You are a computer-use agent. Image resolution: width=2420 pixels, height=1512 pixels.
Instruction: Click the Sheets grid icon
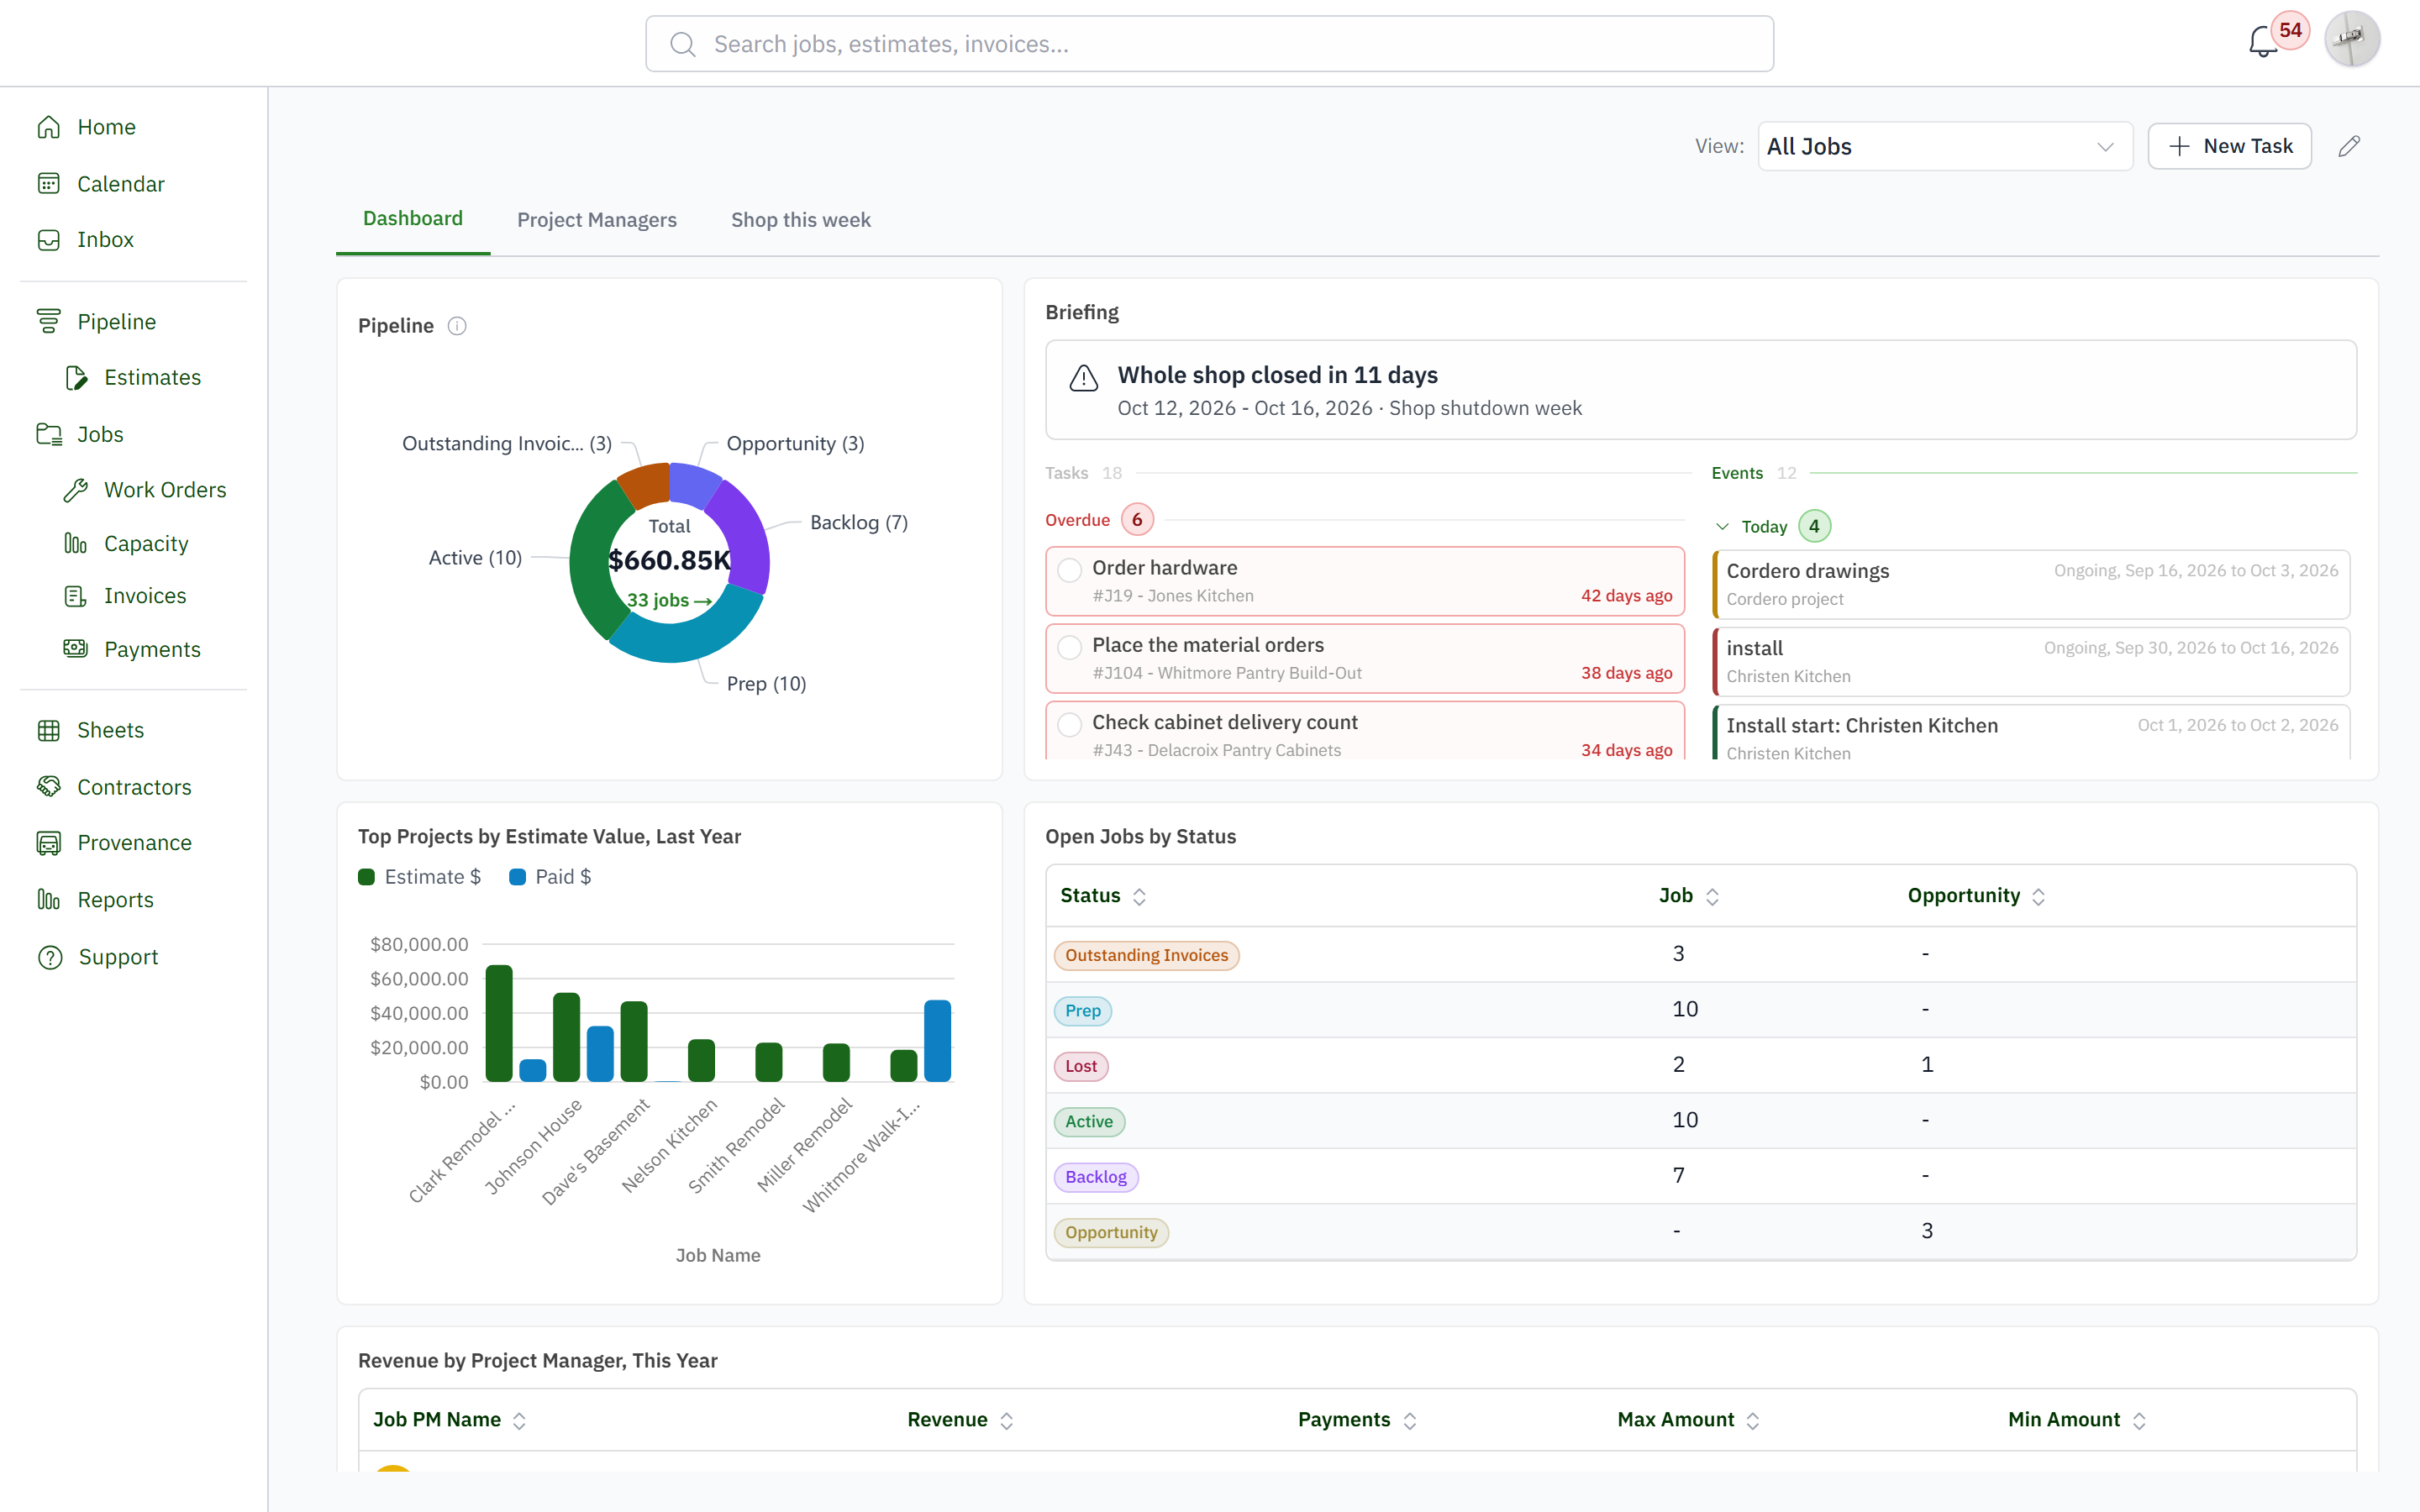[49, 730]
